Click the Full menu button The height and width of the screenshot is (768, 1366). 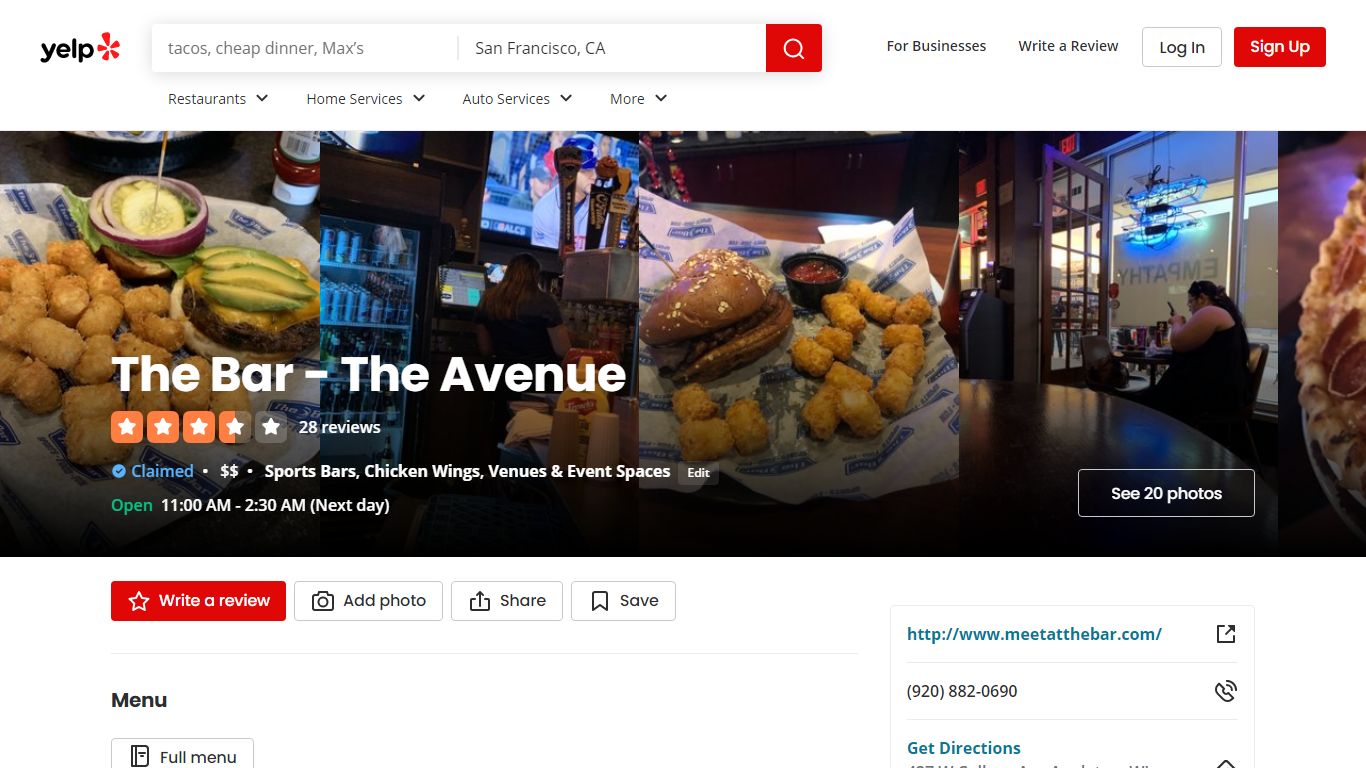[182, 755]
